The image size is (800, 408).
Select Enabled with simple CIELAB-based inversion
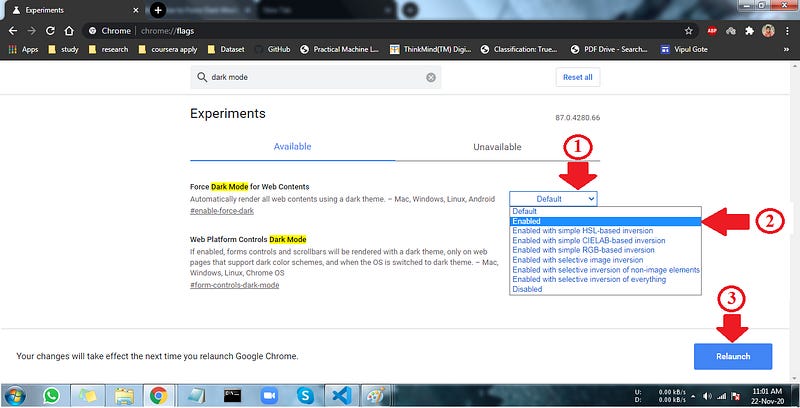pos(605,241)
